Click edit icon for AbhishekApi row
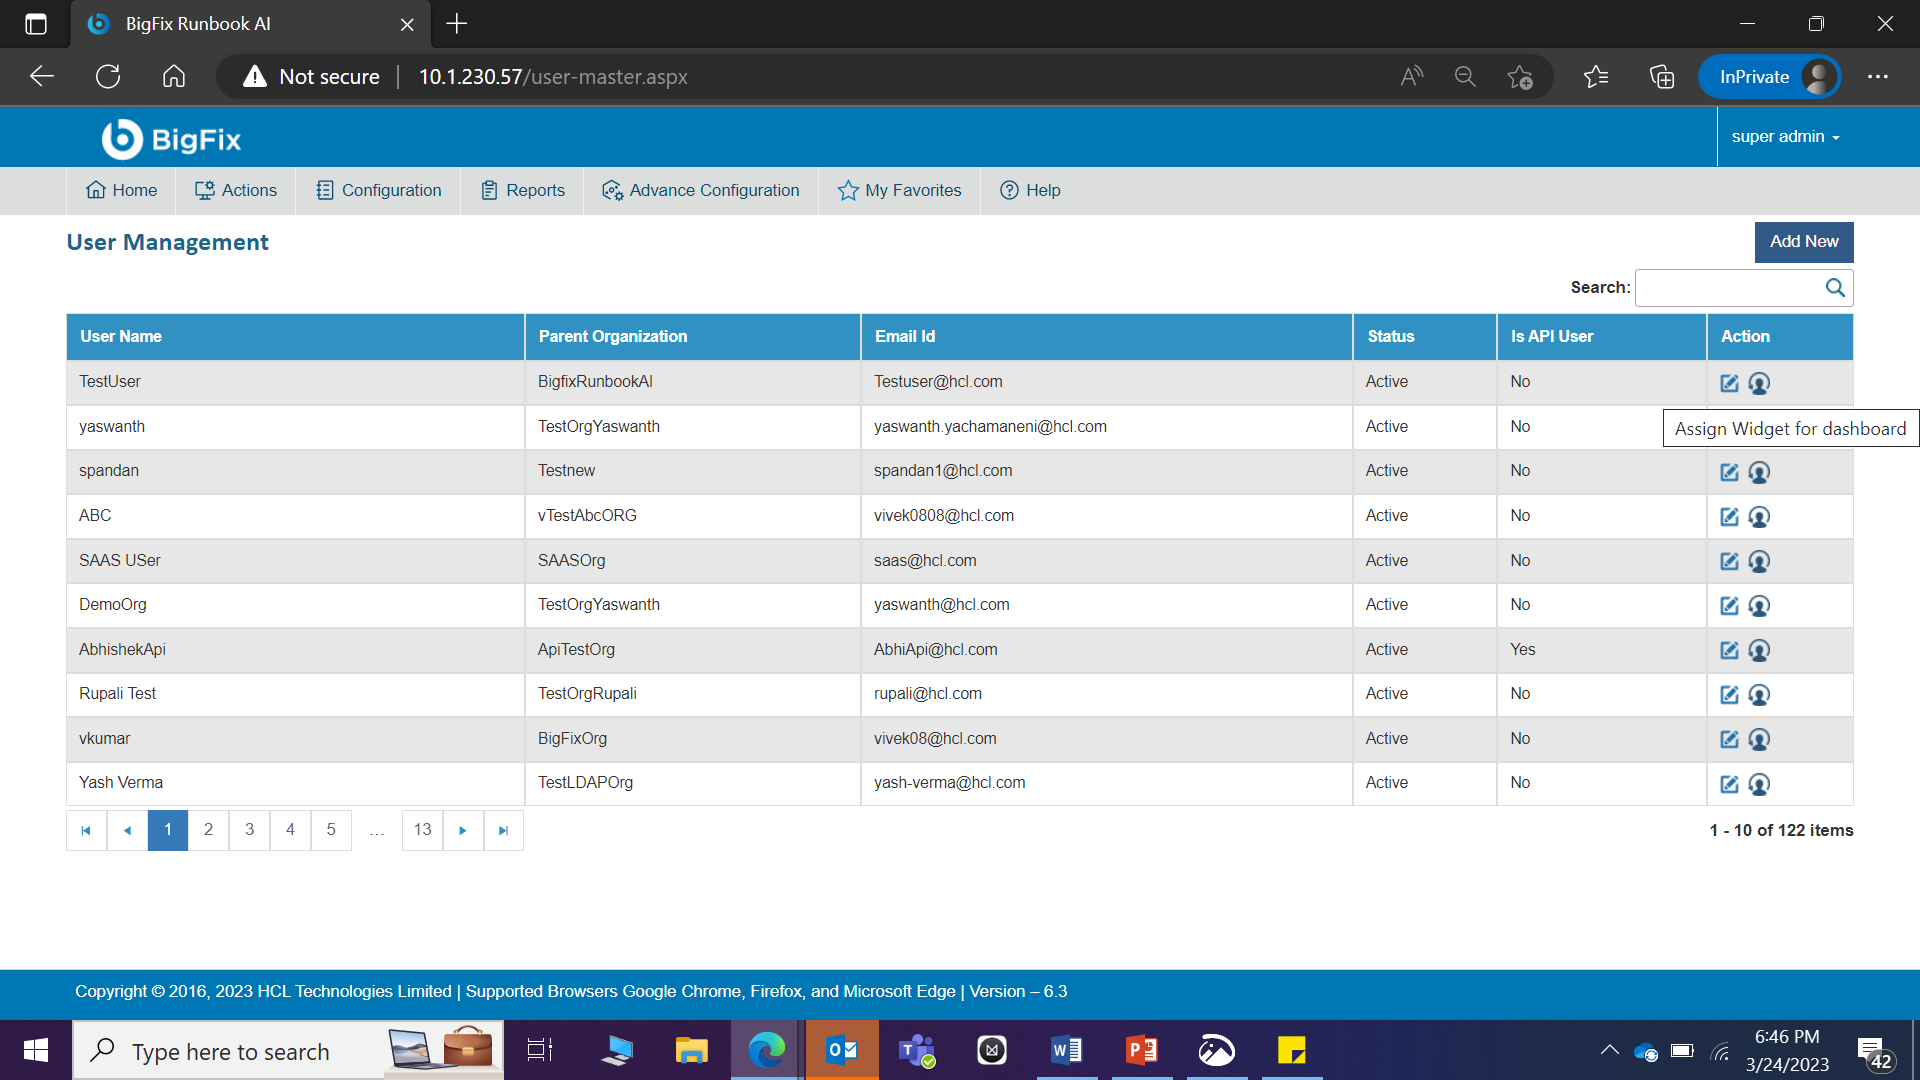1920x1080 pixels. pyautogui.click(x=1729, y=650)
